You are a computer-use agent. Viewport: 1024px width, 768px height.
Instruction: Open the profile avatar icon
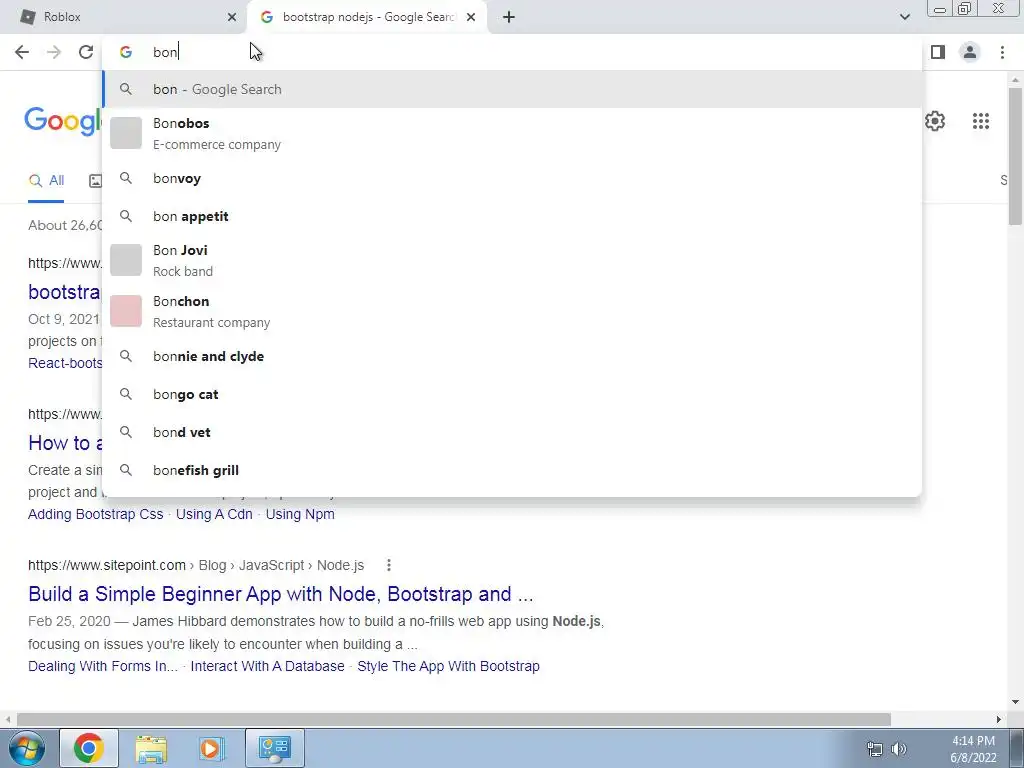click(970, 52)
